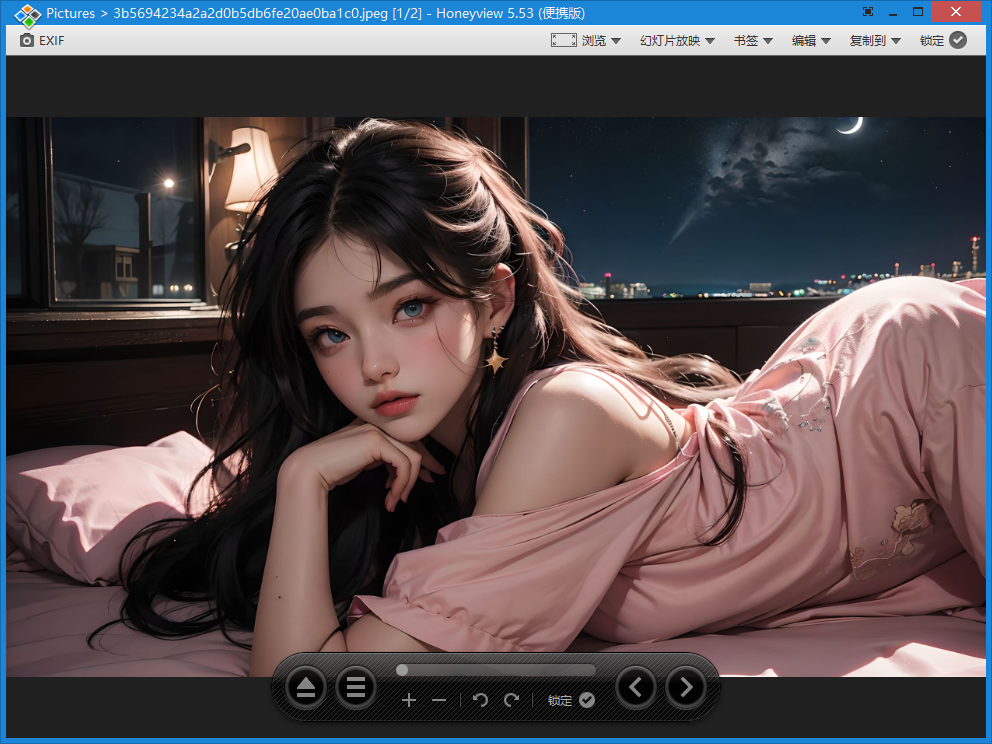Click the fullscreen frame icon beside 浏览
Screen dimensions: 992x744
564,40
